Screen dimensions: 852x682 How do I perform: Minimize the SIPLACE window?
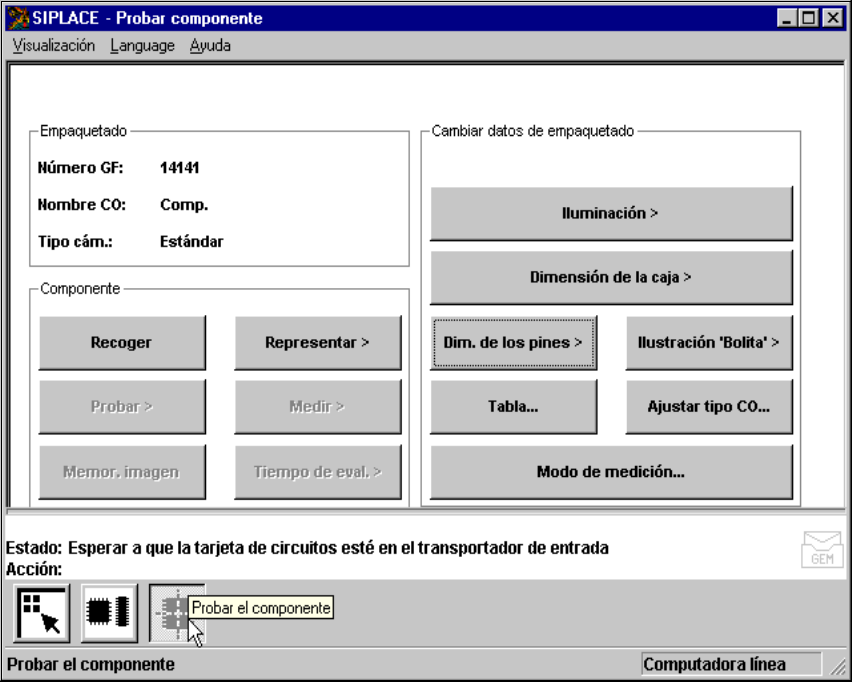pyautogui.click(x=787, y=18)
